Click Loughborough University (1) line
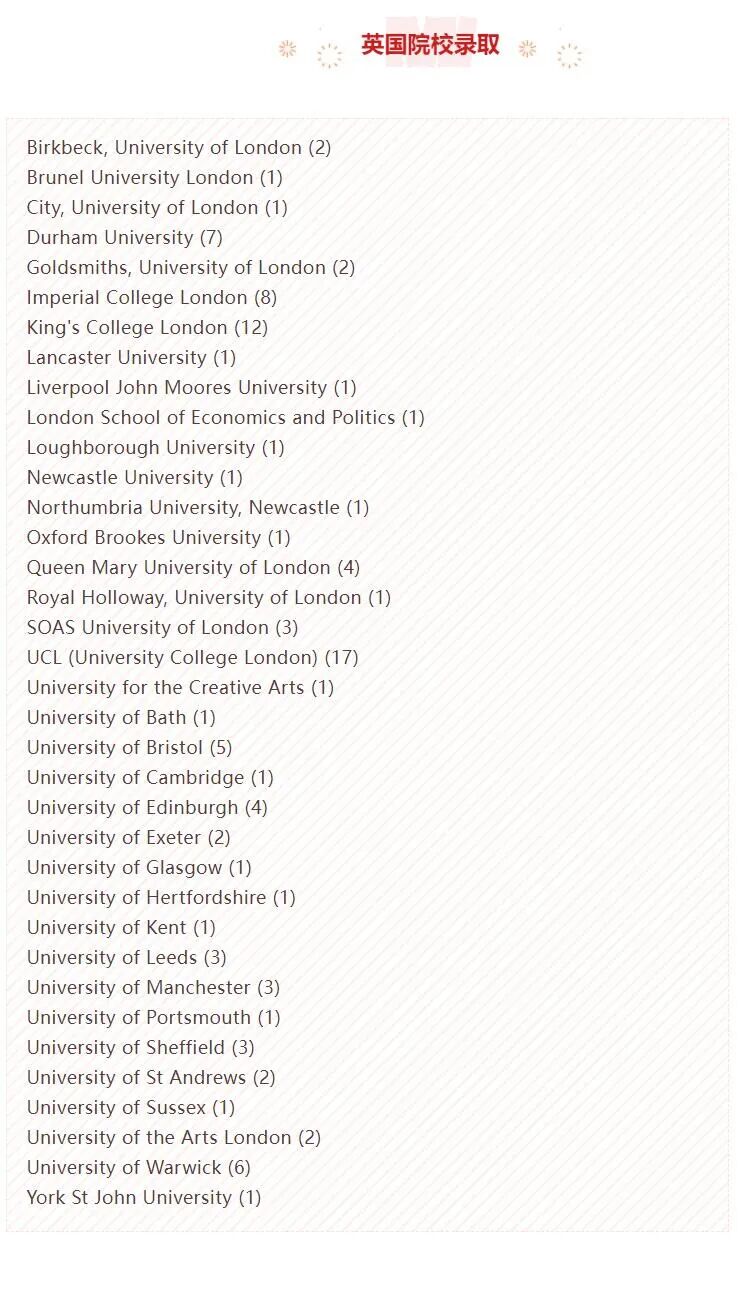The height and width of the screenshot is (1290, 741). click(156, 448)
